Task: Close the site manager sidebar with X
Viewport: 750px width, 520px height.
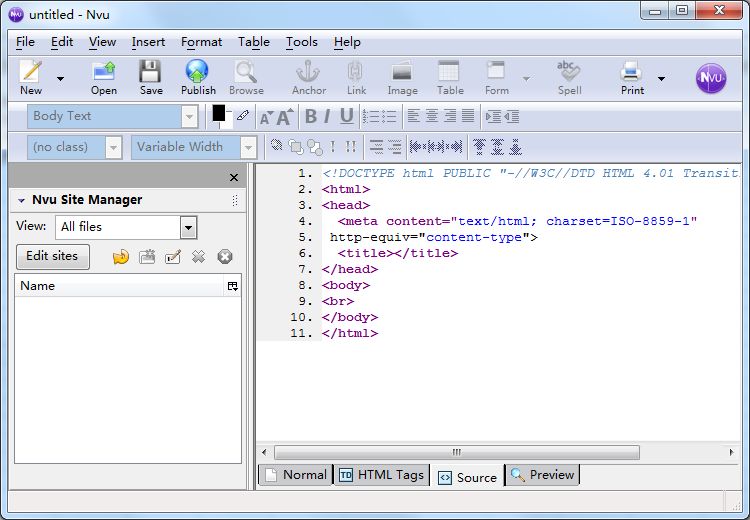Action: (234, 177)
